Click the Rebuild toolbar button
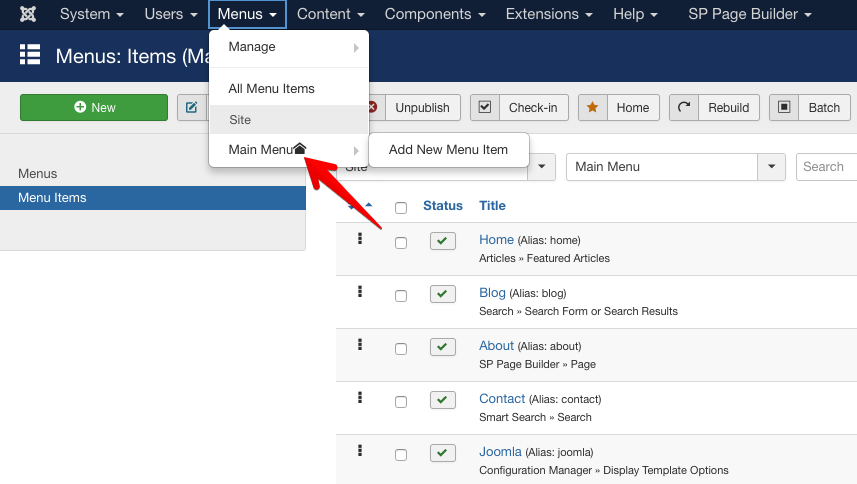The height and width of the screenshot is (484, 857). (714, 108)
